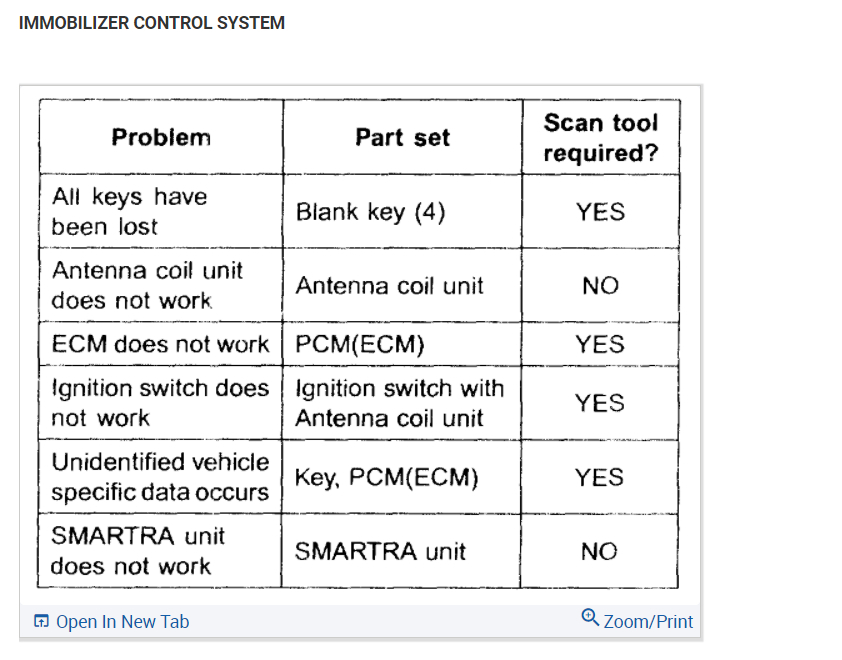Click the Blank key (4) cell
The image size is (842, 660).
[370, 212]
